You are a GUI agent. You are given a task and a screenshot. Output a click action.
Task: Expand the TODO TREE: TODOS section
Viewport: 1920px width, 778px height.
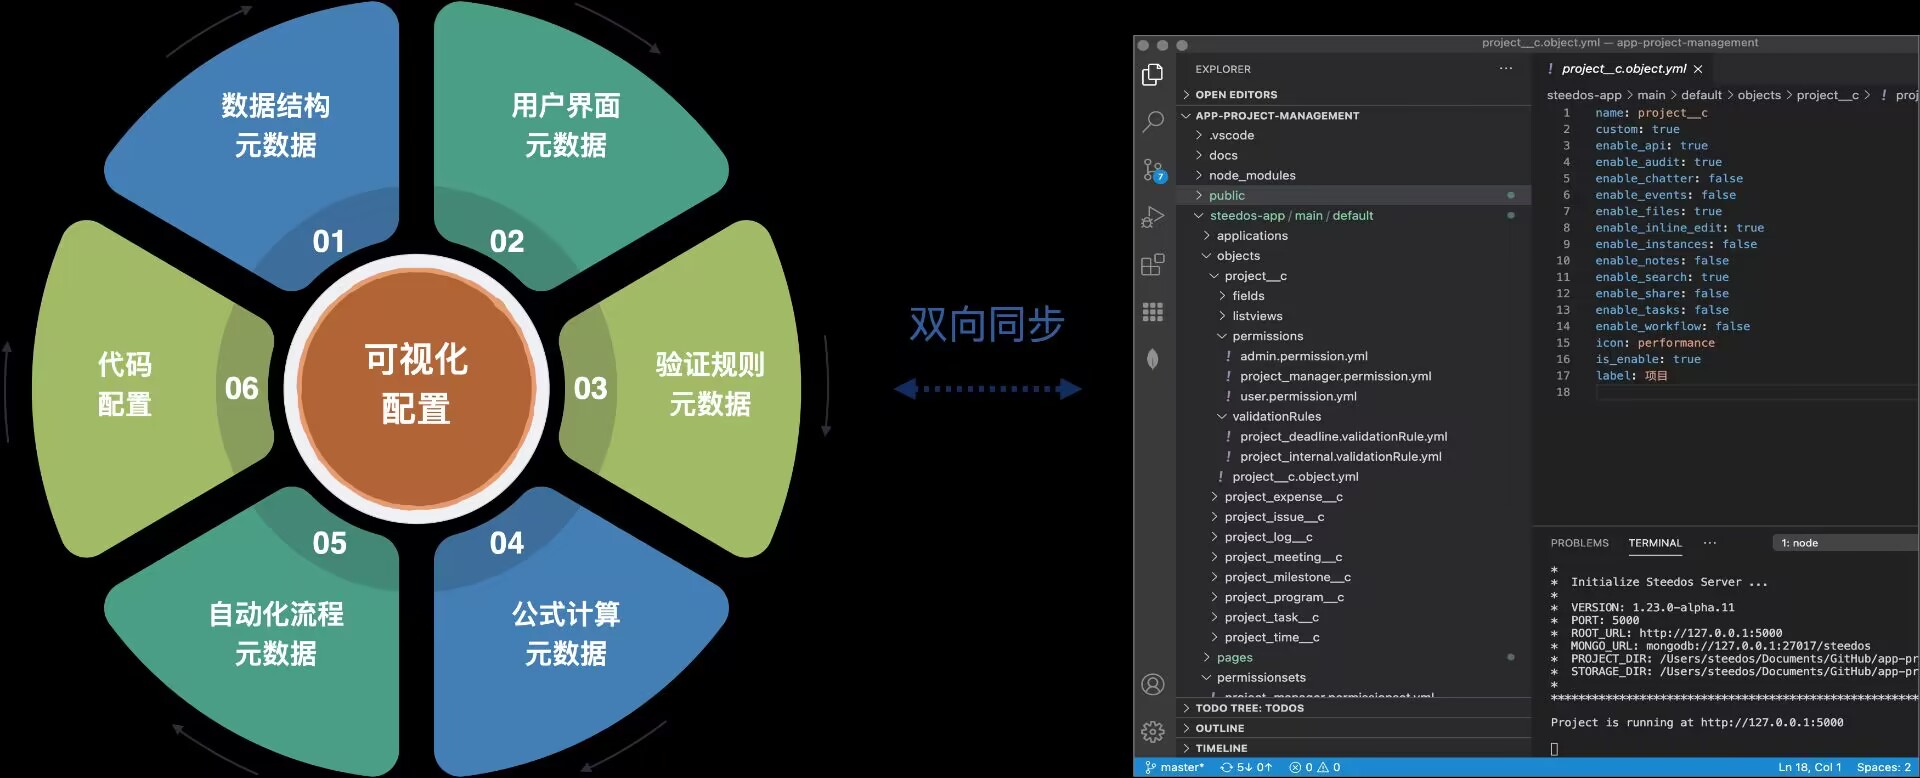pos(1354,708)
